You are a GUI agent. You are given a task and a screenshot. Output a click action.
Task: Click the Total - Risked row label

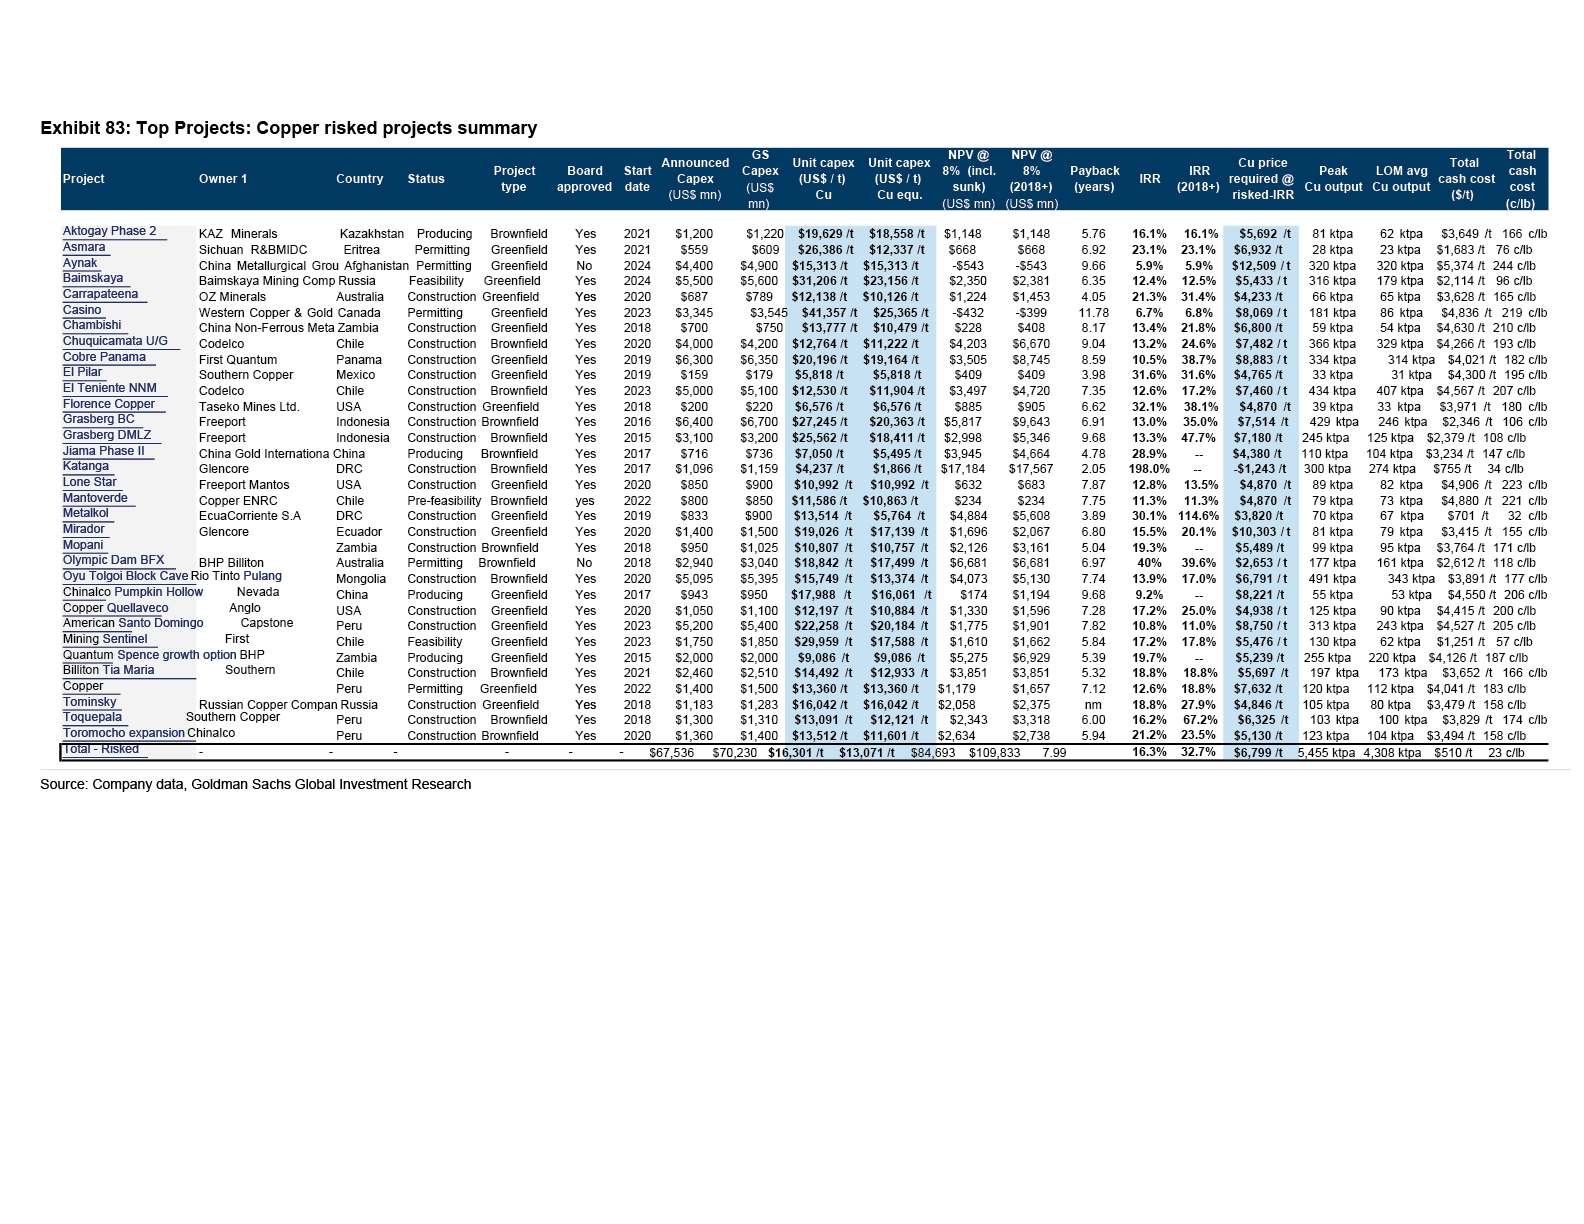101,749
